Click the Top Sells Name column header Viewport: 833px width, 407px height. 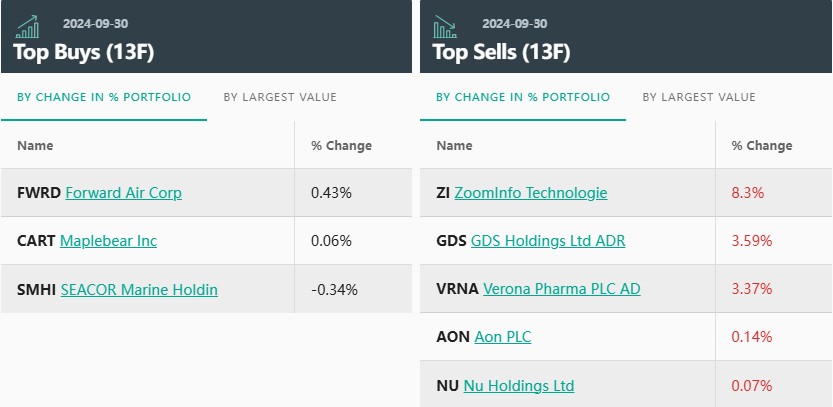tap(455, 145)
